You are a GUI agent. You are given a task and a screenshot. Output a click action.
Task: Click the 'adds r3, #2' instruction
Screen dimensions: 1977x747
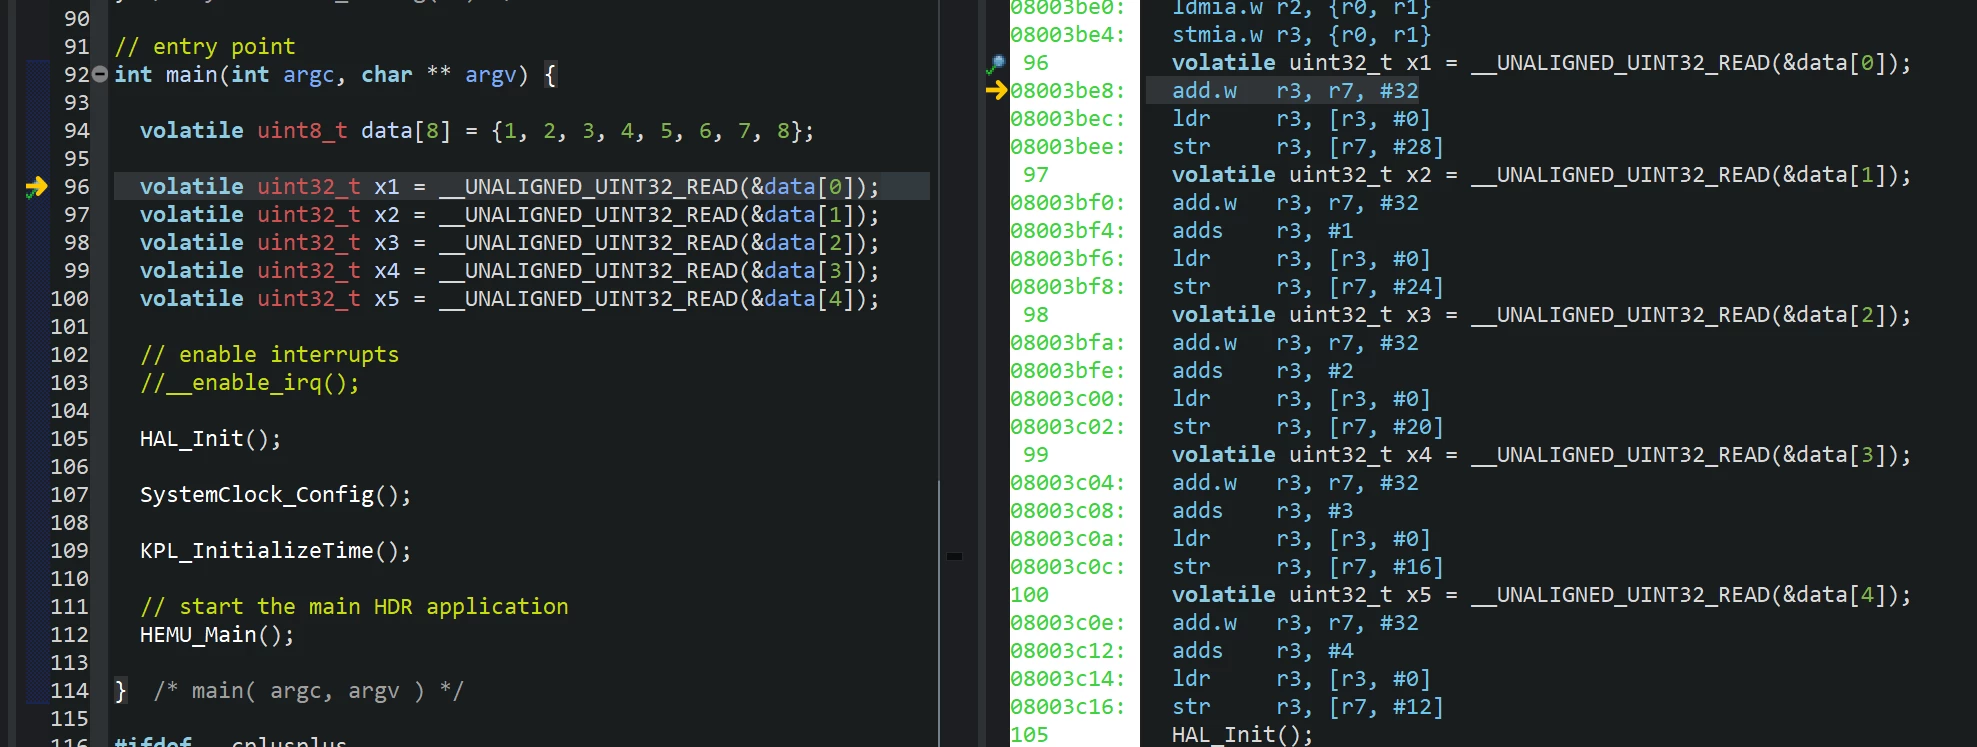[x=1262, y=371]
